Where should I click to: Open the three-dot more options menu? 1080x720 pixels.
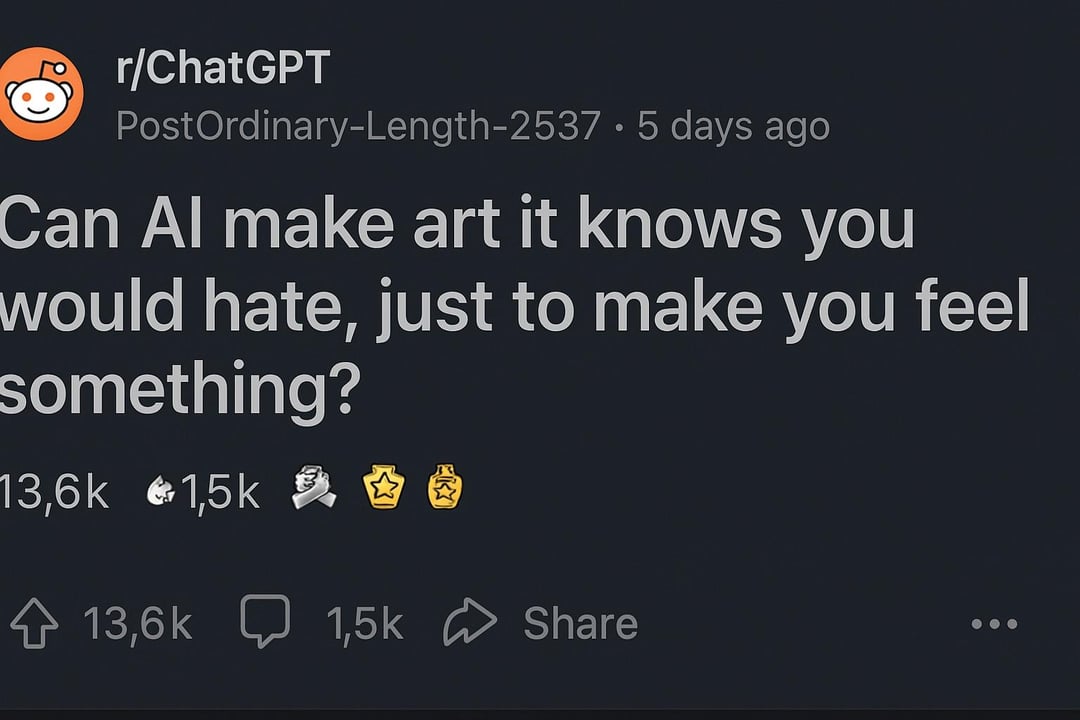[x=994, y=624]
